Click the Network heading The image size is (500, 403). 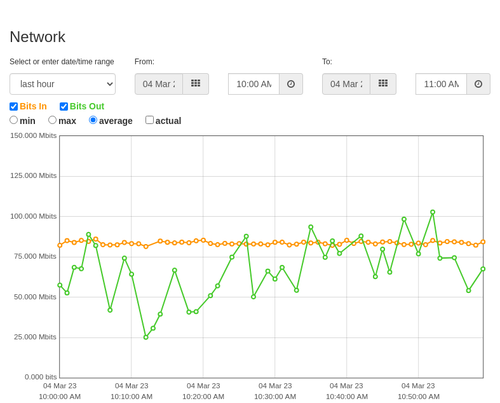37,37
